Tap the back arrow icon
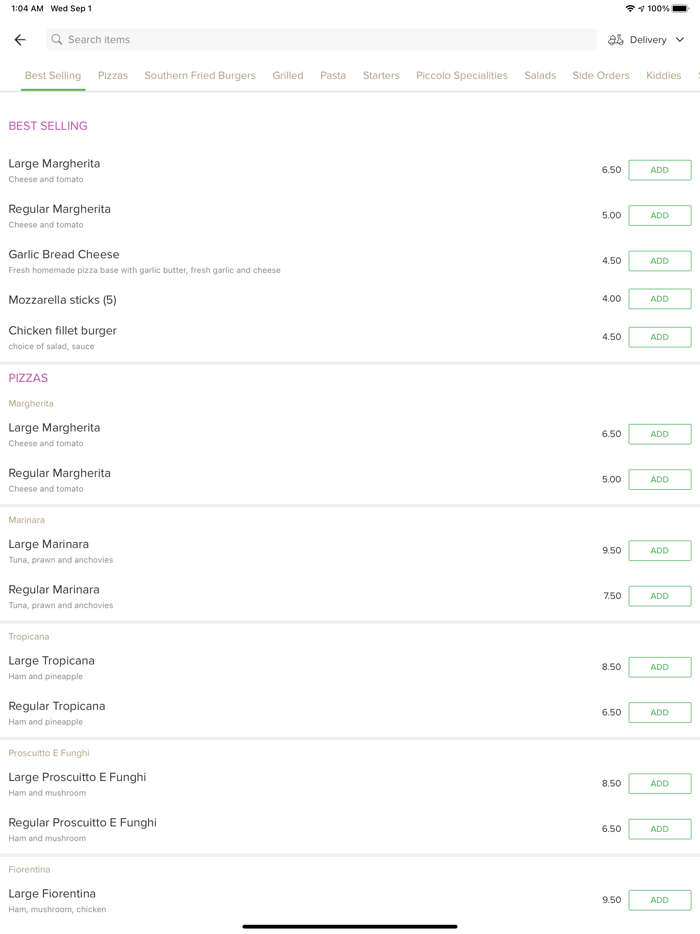The image size is (700, 934). click(20, 40)
